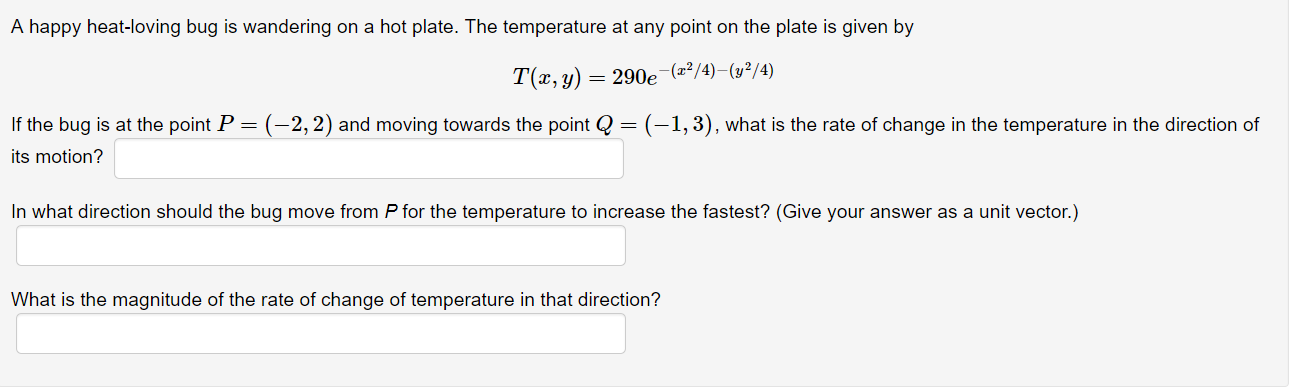The height and width of the screenshot is (387, 1290).
Task: Click the point Q = (−1, 3) expression
Action: click(x=656, y=125)
